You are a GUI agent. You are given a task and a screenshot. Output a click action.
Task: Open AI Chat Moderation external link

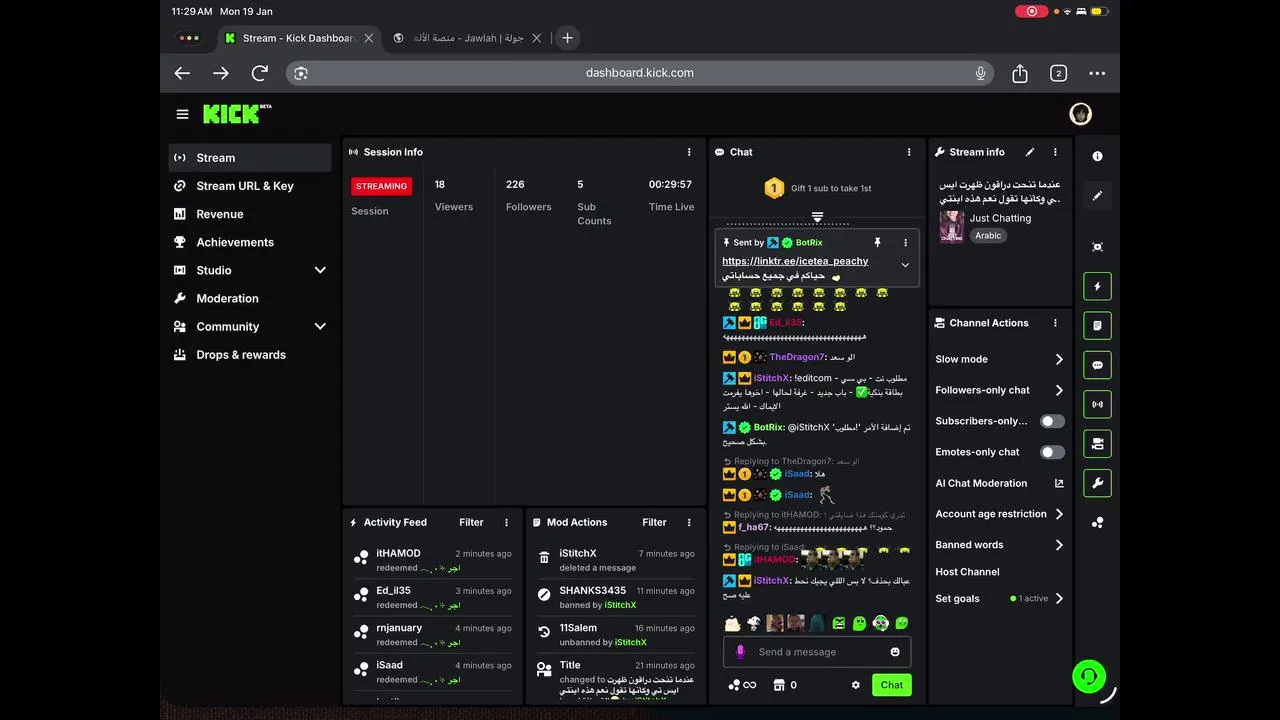(x=1059, y=483)
